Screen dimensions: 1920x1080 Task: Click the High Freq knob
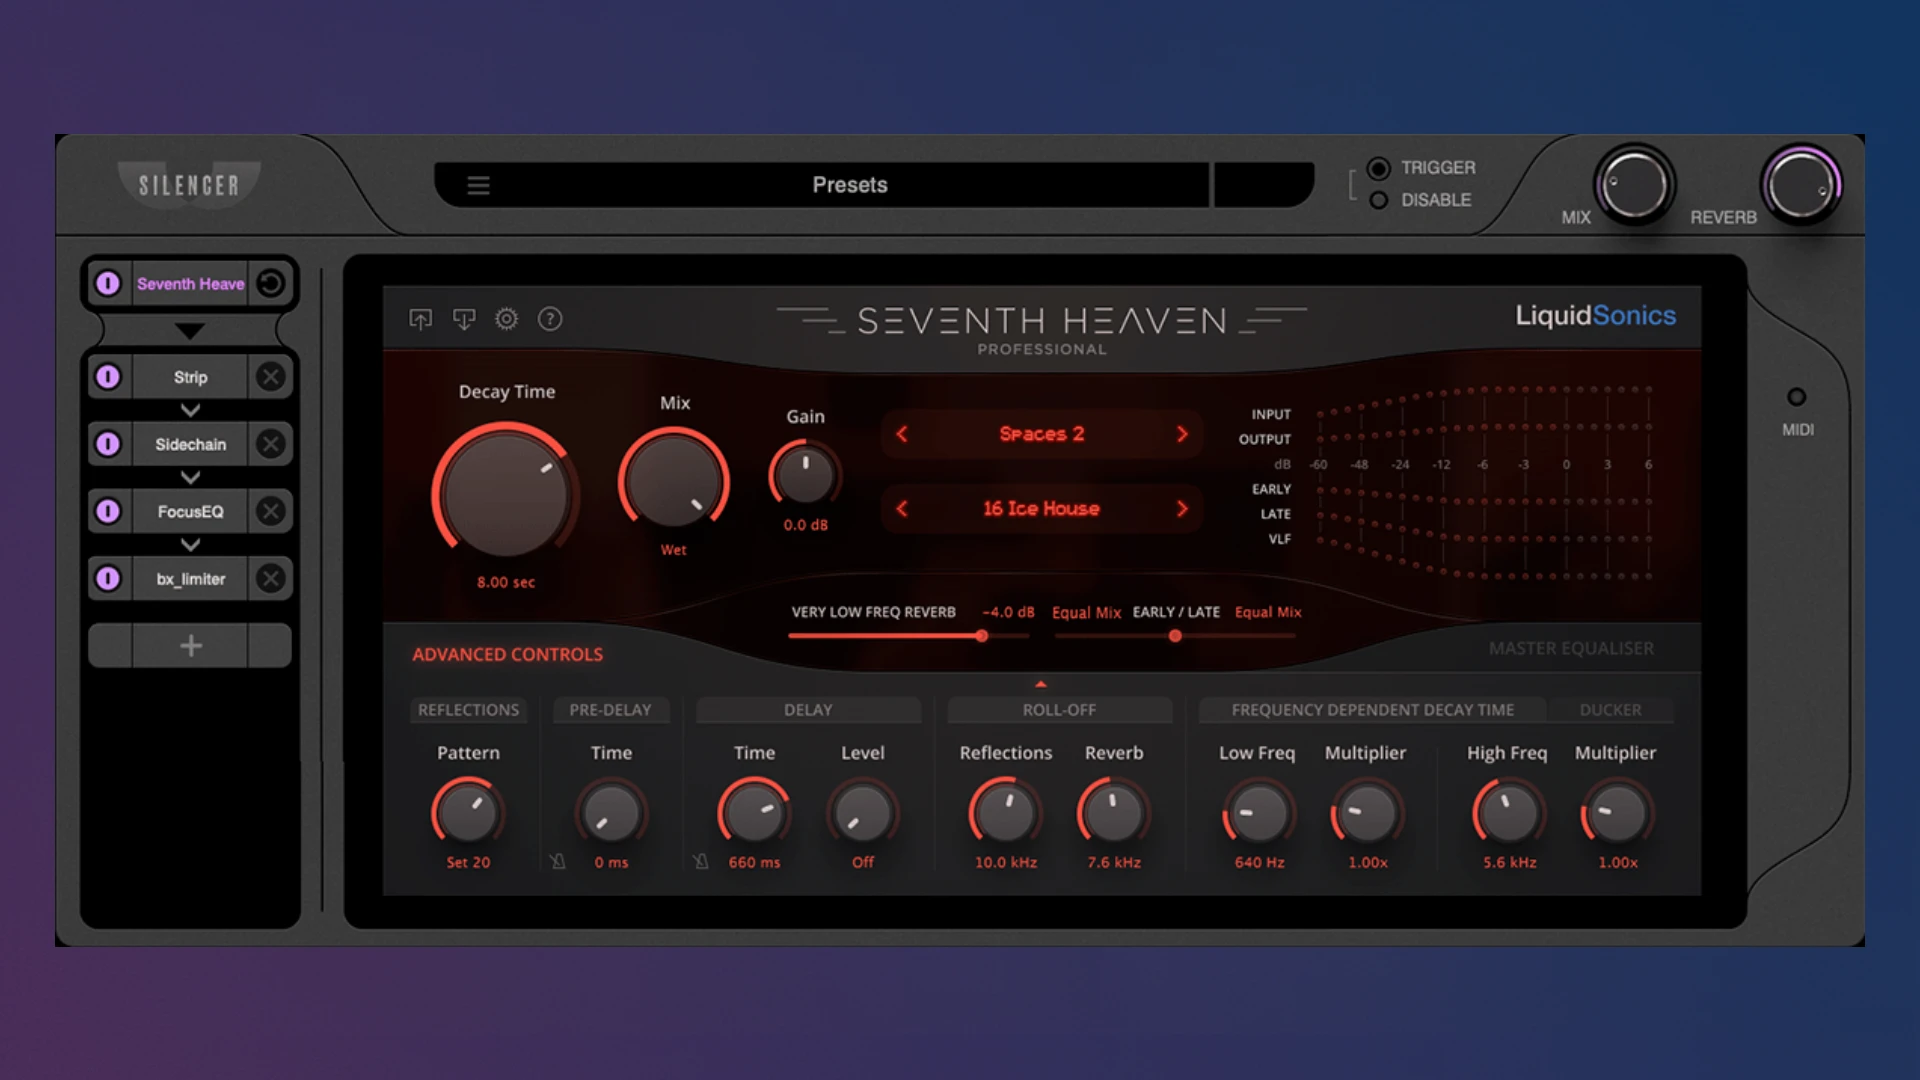(1508, 812)
